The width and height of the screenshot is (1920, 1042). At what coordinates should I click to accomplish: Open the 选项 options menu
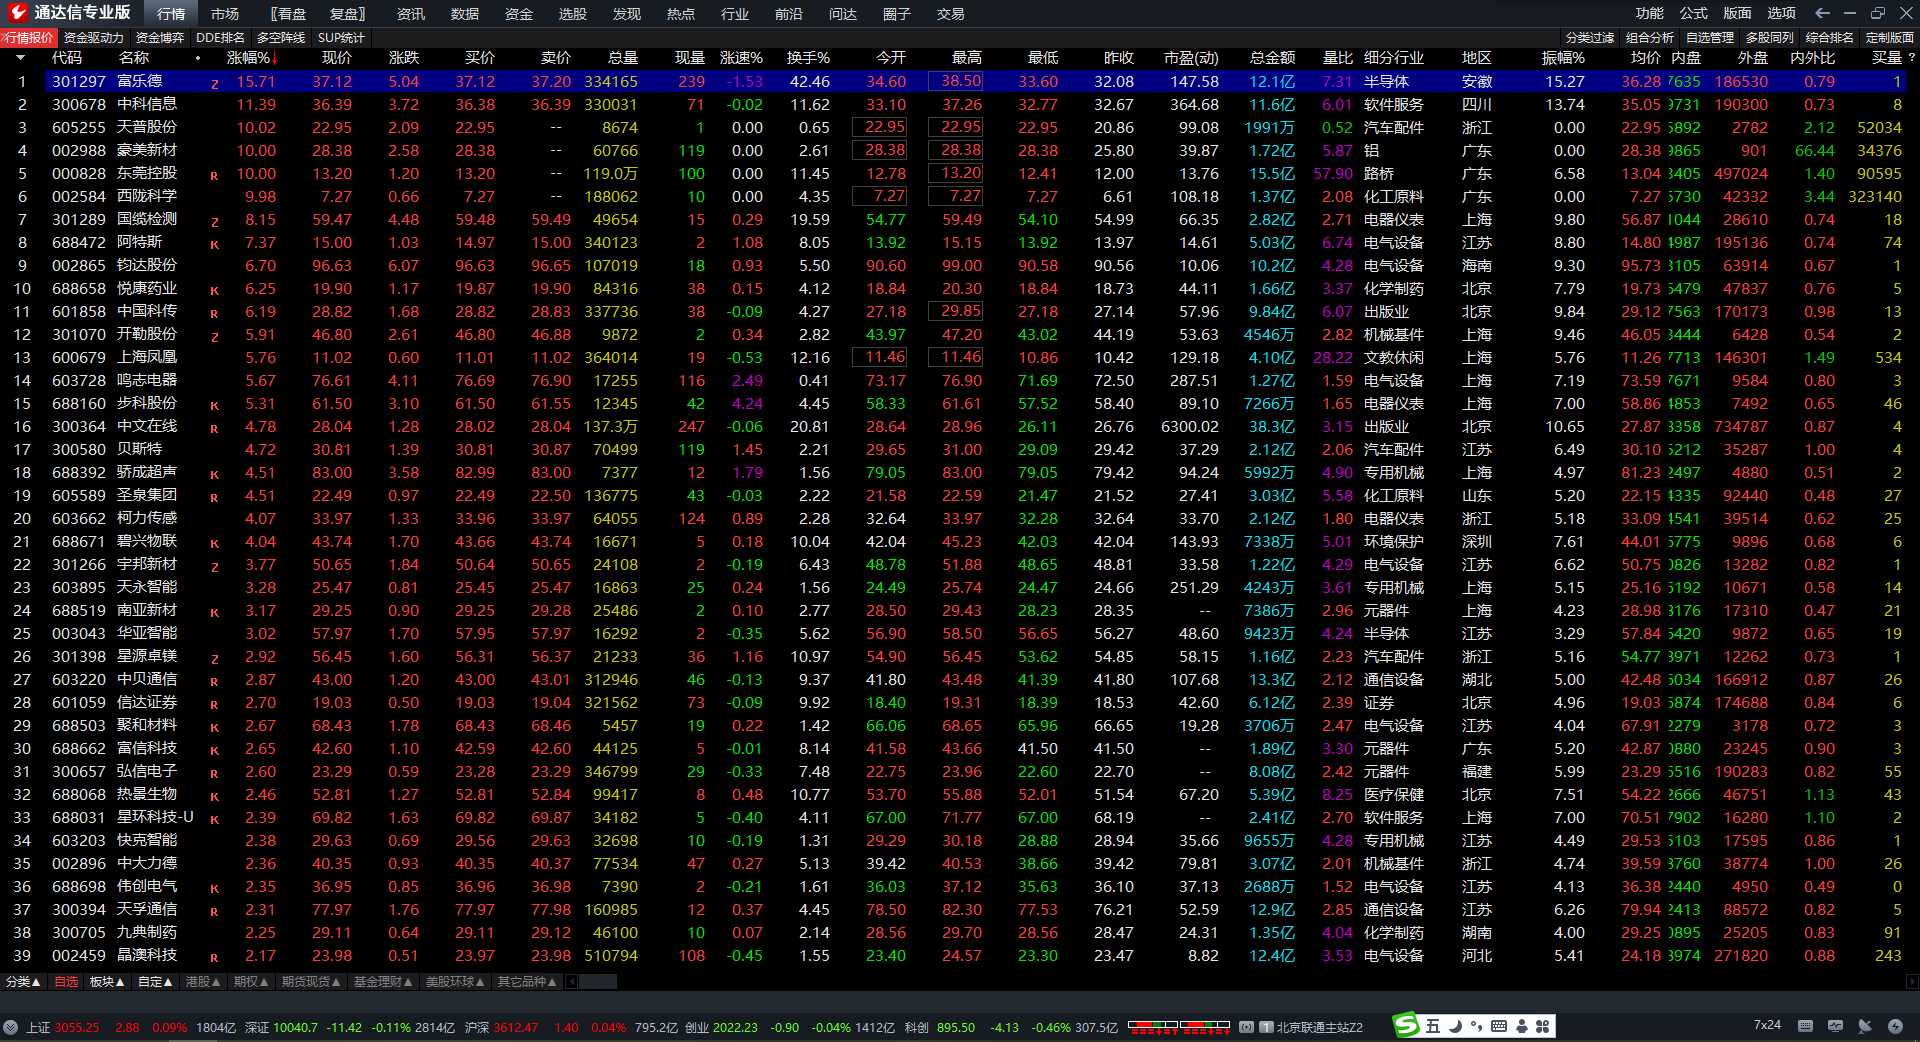pos(1782,13)
